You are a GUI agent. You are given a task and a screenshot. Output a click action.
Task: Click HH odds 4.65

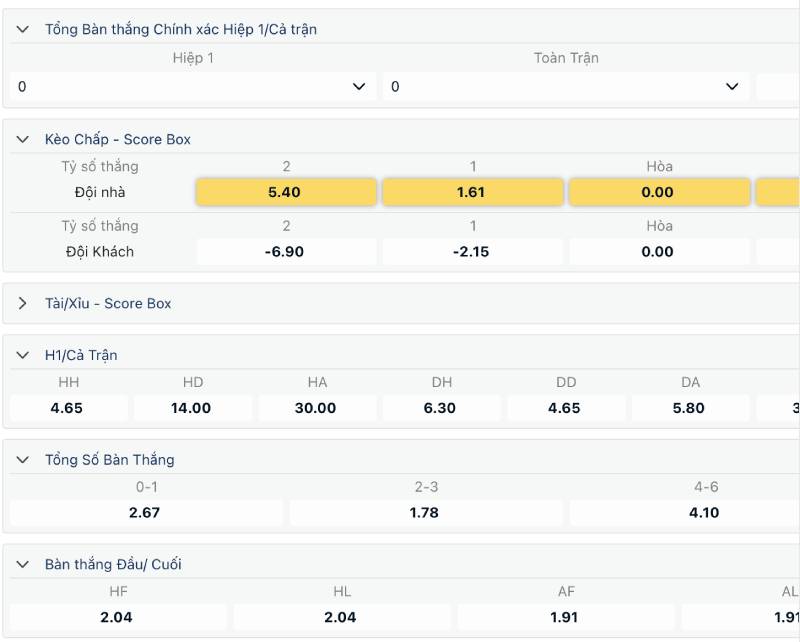(68, 408)
